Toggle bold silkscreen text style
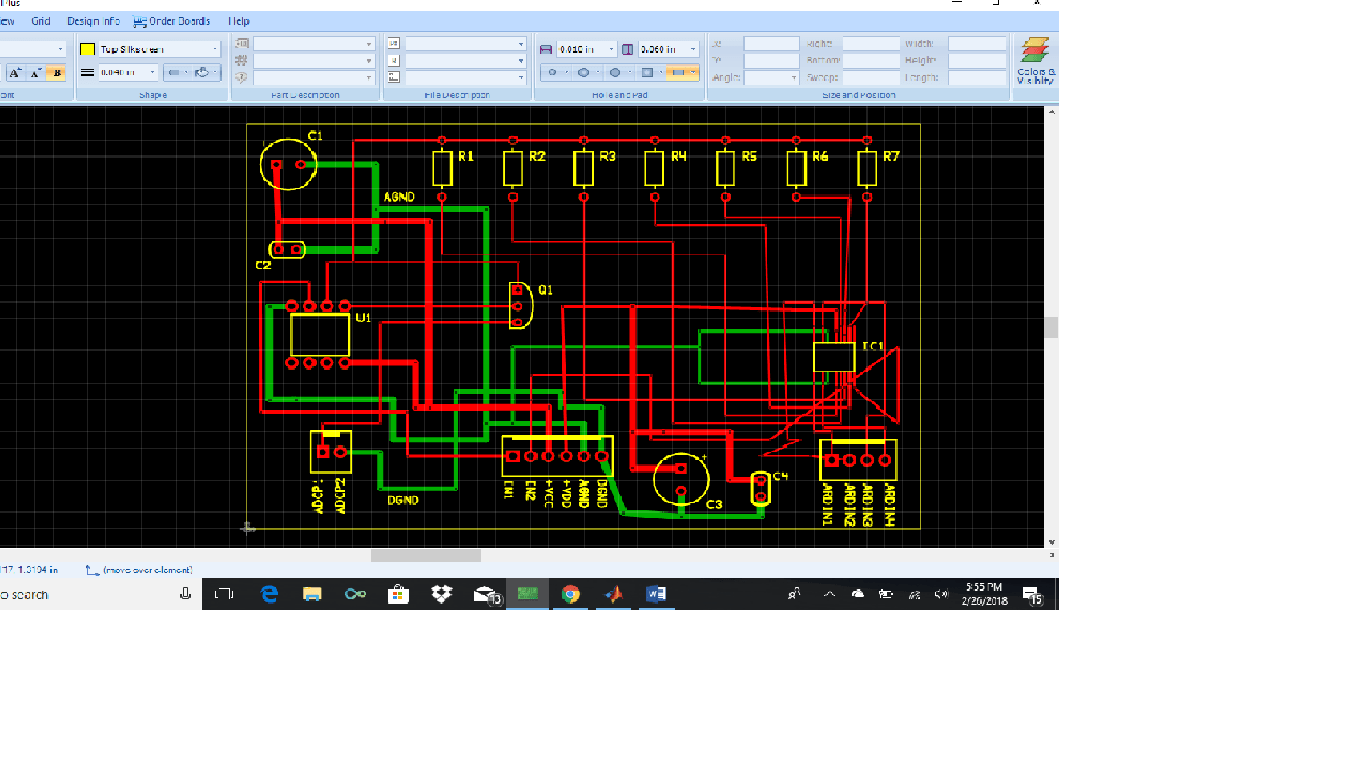1366x768 pixels. coord(57,72)
